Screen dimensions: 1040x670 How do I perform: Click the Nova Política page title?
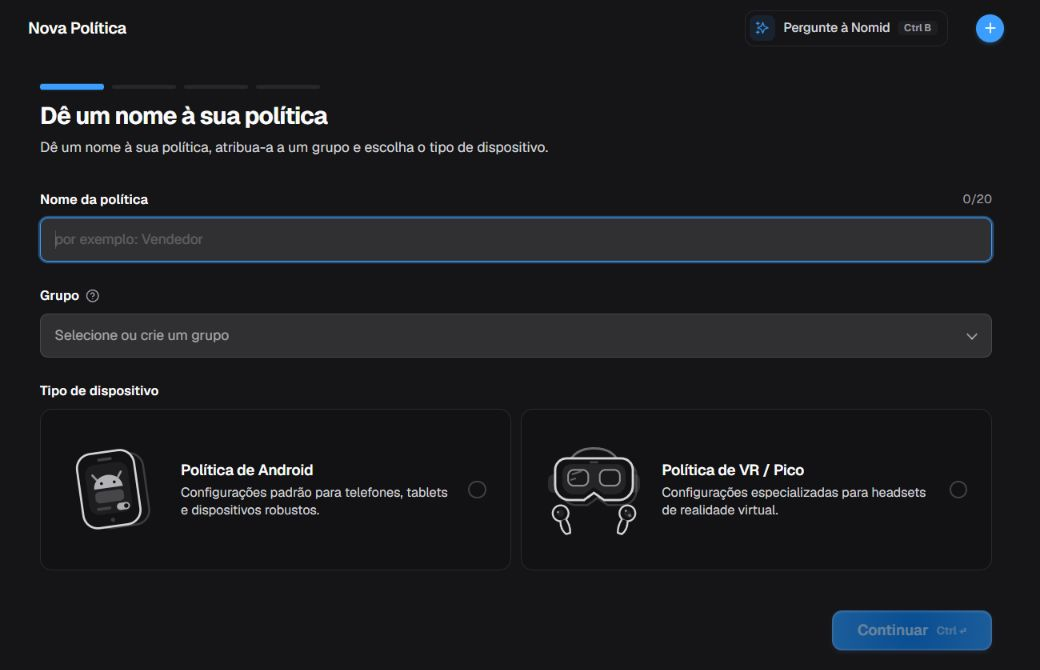pyautogui.click(x=78, y=28)
